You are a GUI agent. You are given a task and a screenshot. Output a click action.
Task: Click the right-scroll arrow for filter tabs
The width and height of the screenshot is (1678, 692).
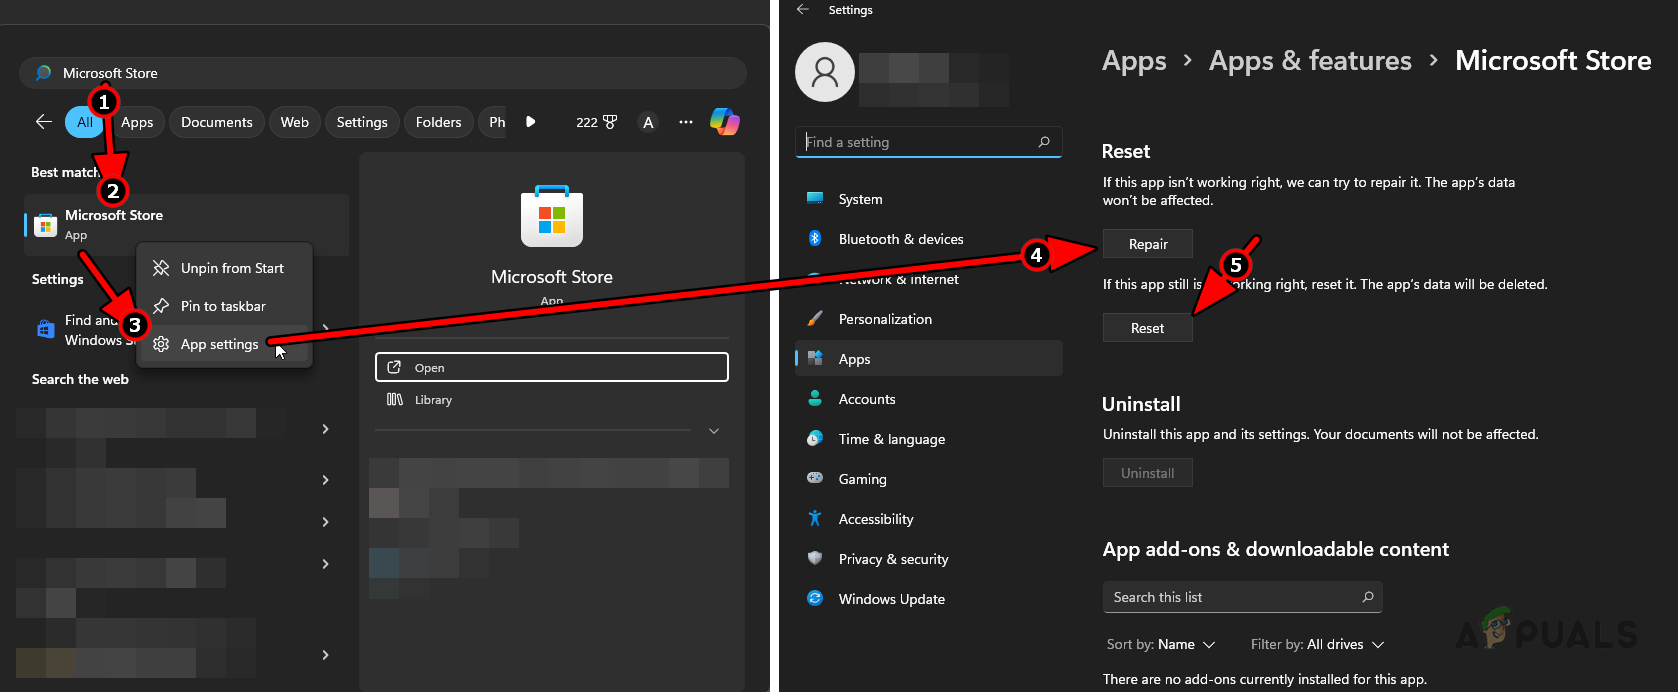[x=530, y=122]
